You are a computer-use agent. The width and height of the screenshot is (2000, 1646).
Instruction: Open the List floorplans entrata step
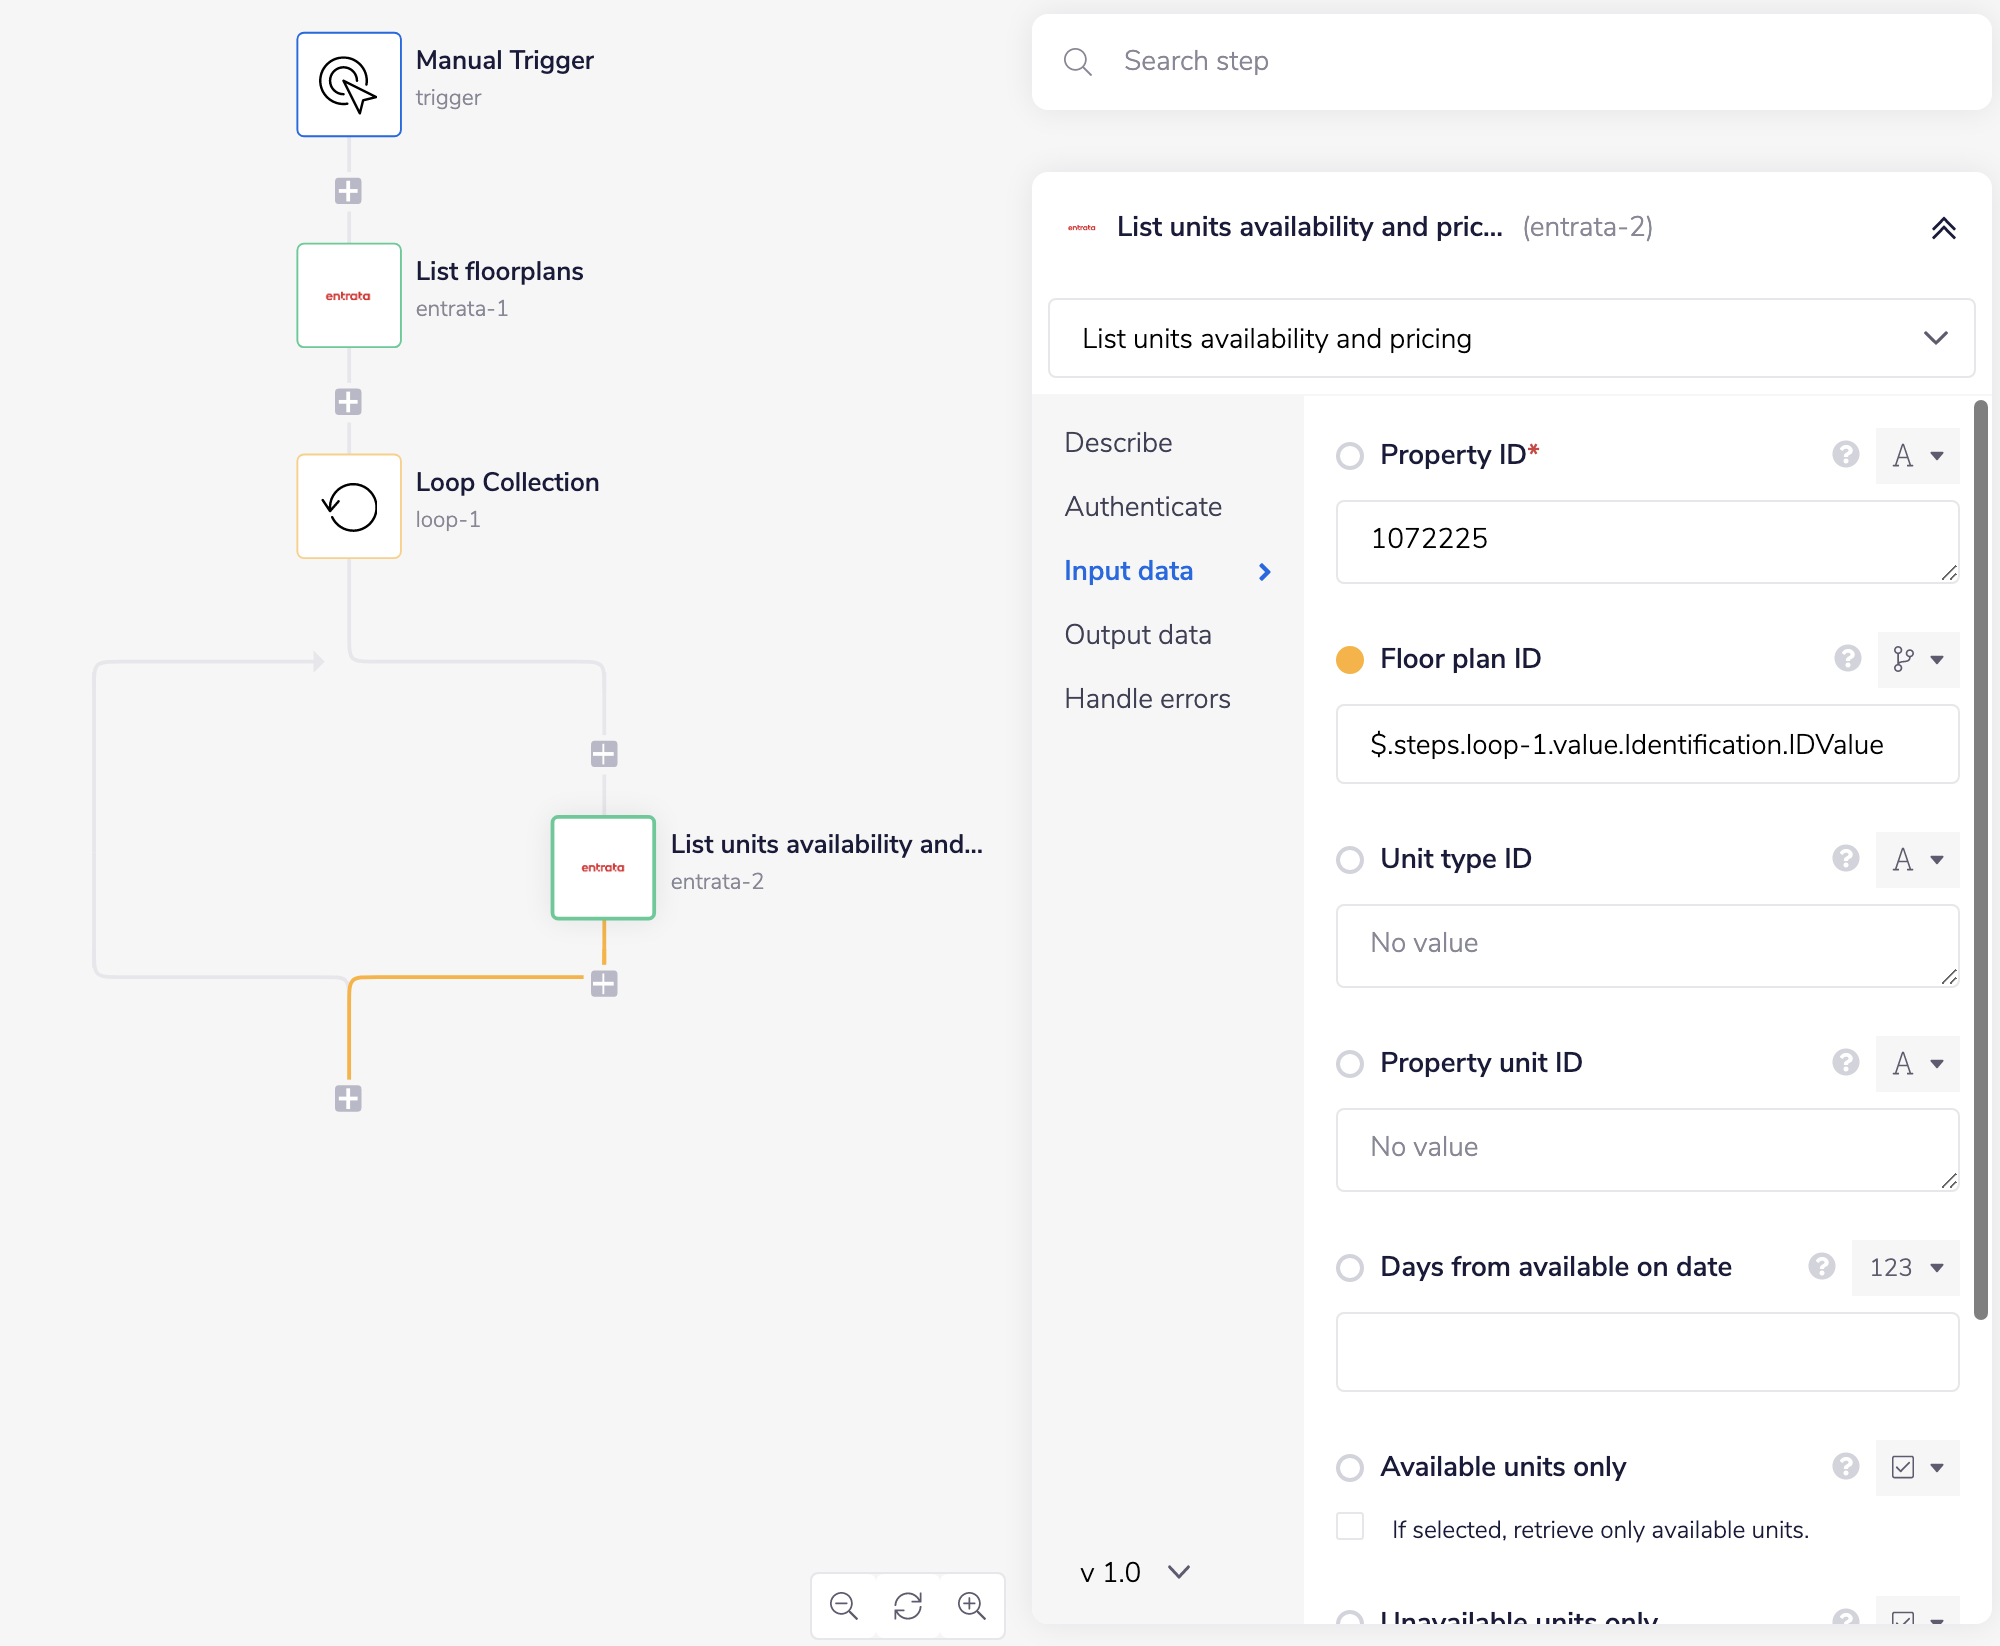[348, 296]
